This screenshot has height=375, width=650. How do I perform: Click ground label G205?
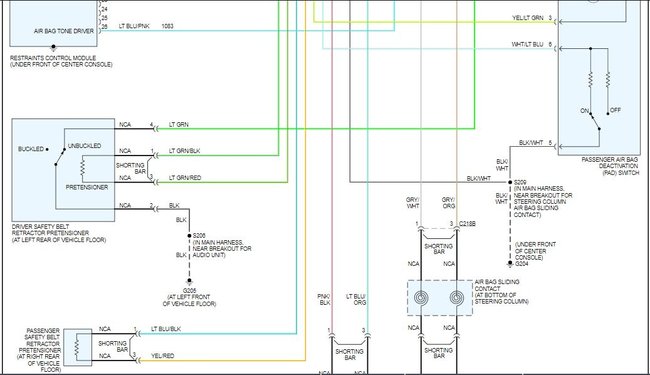[189, 291]
